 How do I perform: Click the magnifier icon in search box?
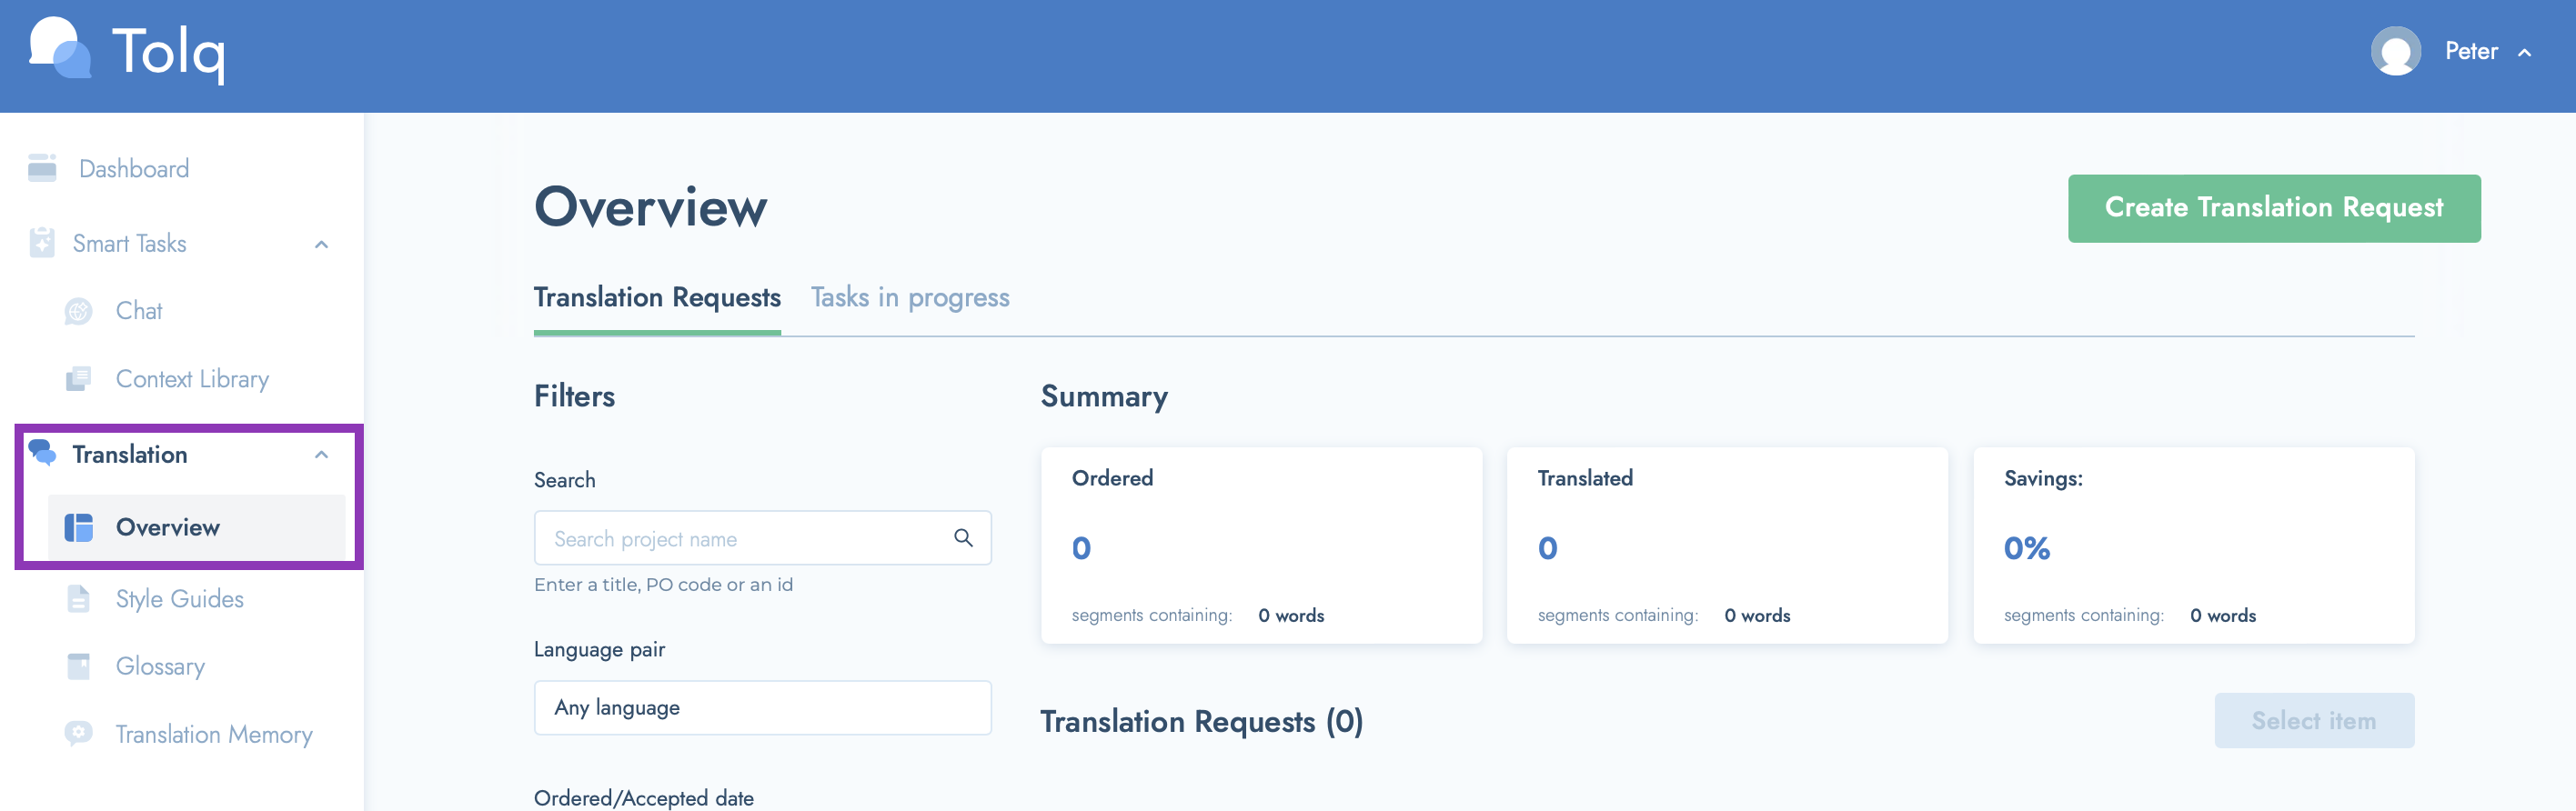tap(963, 538)
